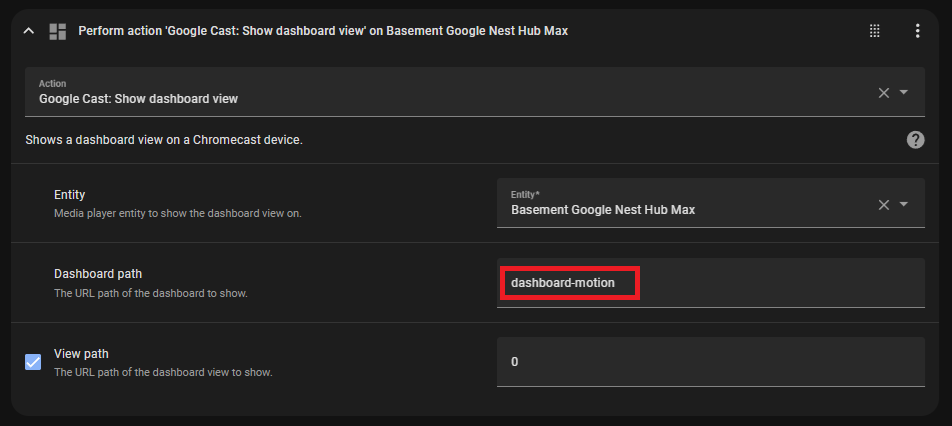This screenshot has width=952, height=426.
Task: Click the 'Shows a dashboard view on a Chromecast device' description
Action: pyautogui.click(x=164, y=140)
